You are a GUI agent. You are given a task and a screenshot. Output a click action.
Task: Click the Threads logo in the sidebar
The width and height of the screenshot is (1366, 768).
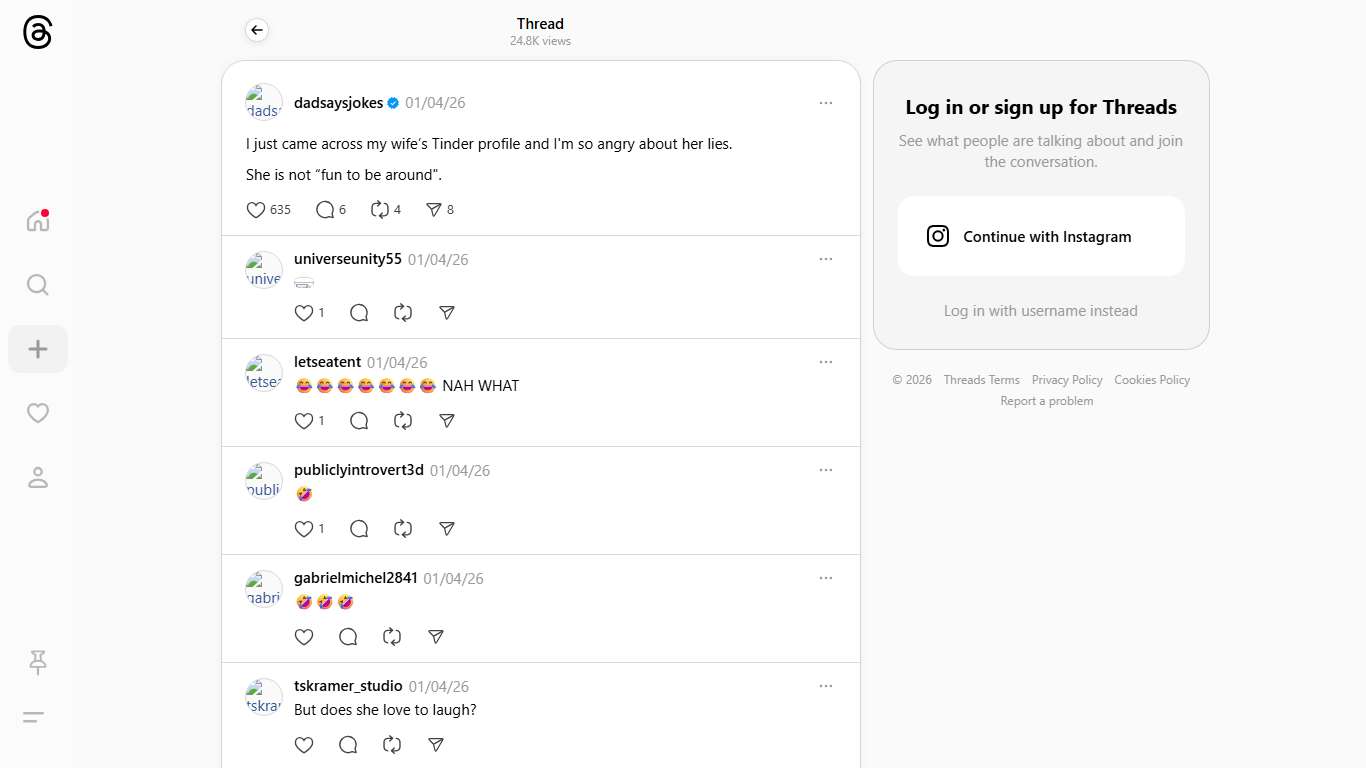click(x=37, y=33)
